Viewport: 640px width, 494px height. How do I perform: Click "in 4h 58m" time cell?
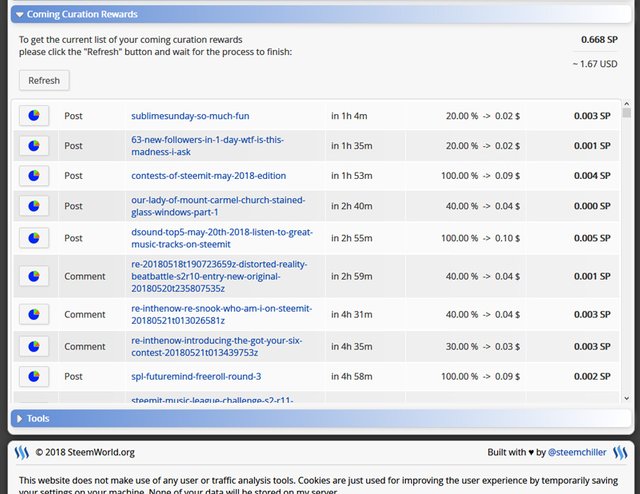click(351, 376)
